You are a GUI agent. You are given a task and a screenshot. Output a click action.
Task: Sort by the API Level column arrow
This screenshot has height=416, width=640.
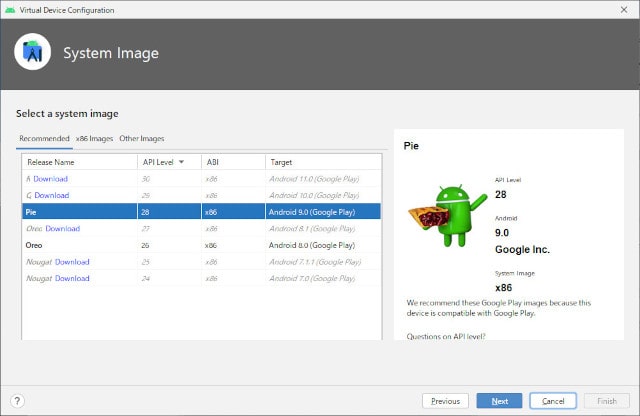(x=181, y=162)
